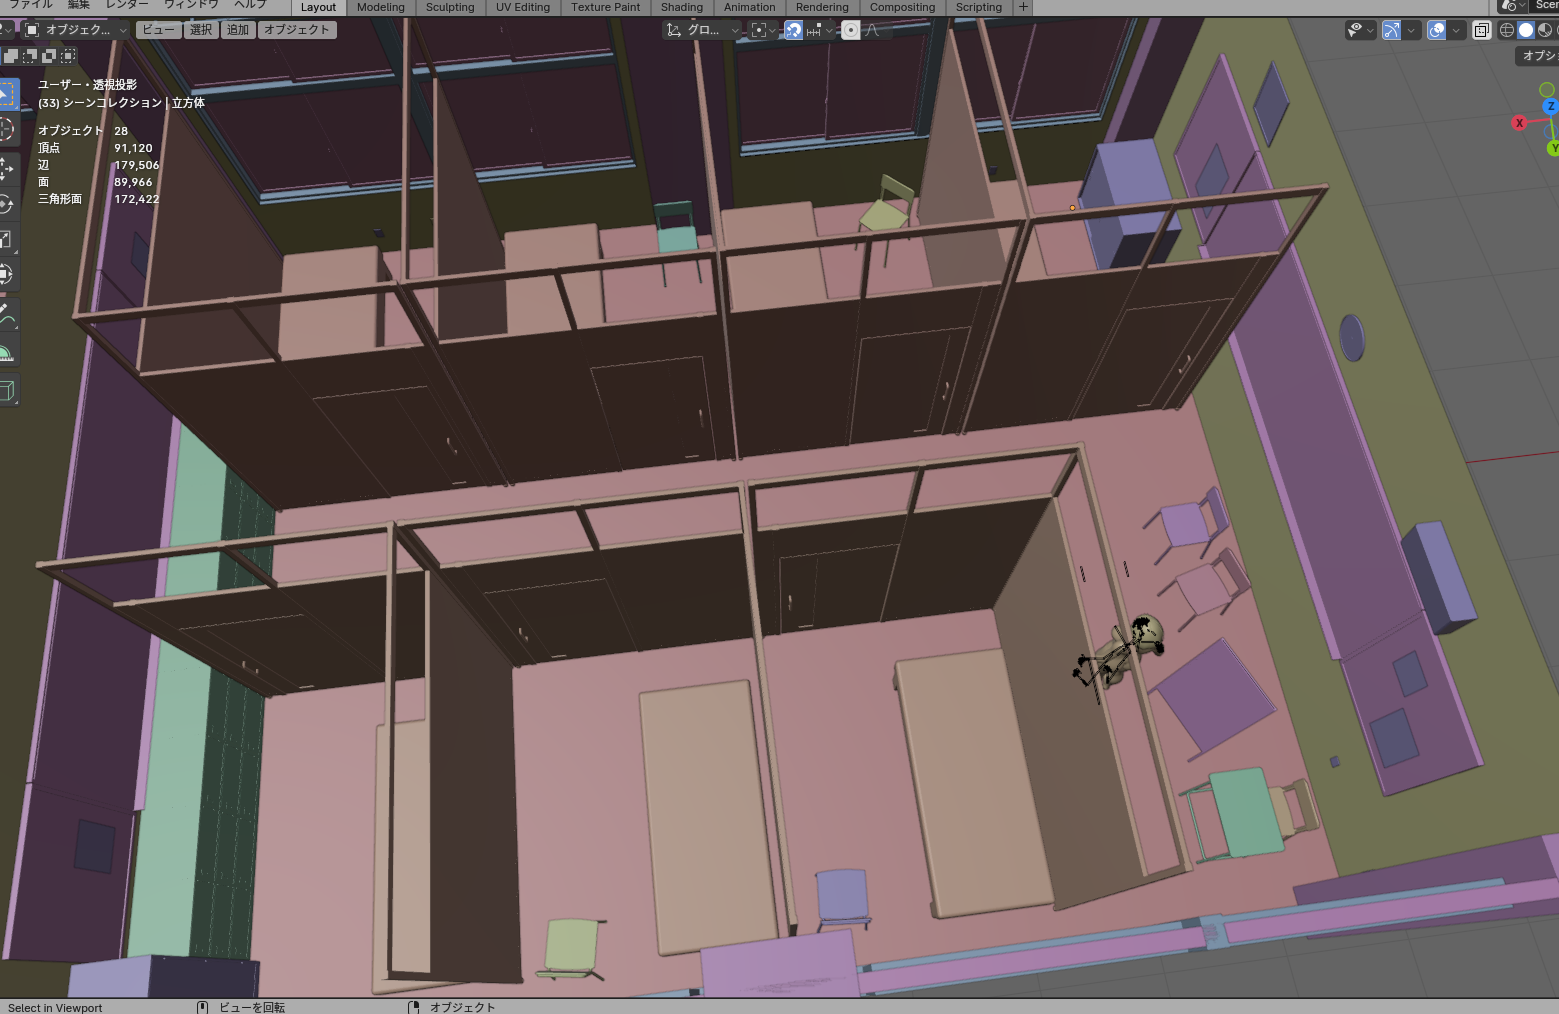Activate the Rotate tool

(x=6, y=204)
